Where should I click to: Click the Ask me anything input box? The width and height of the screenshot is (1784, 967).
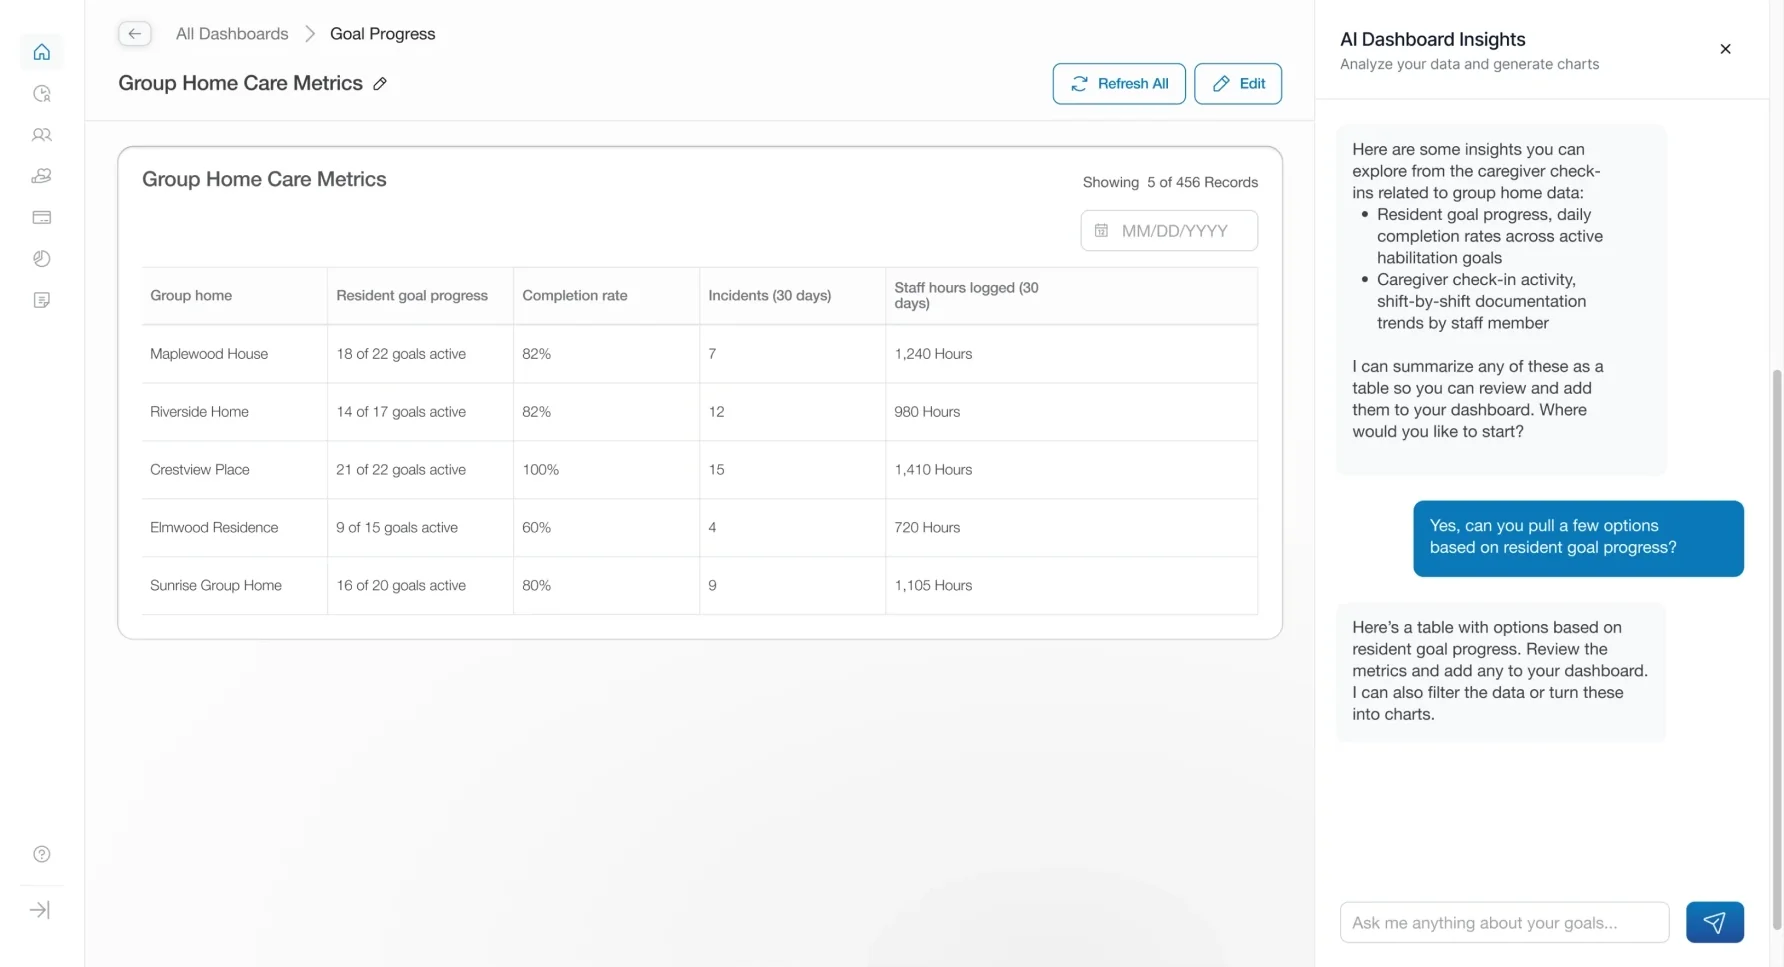tap(1504, 922)
